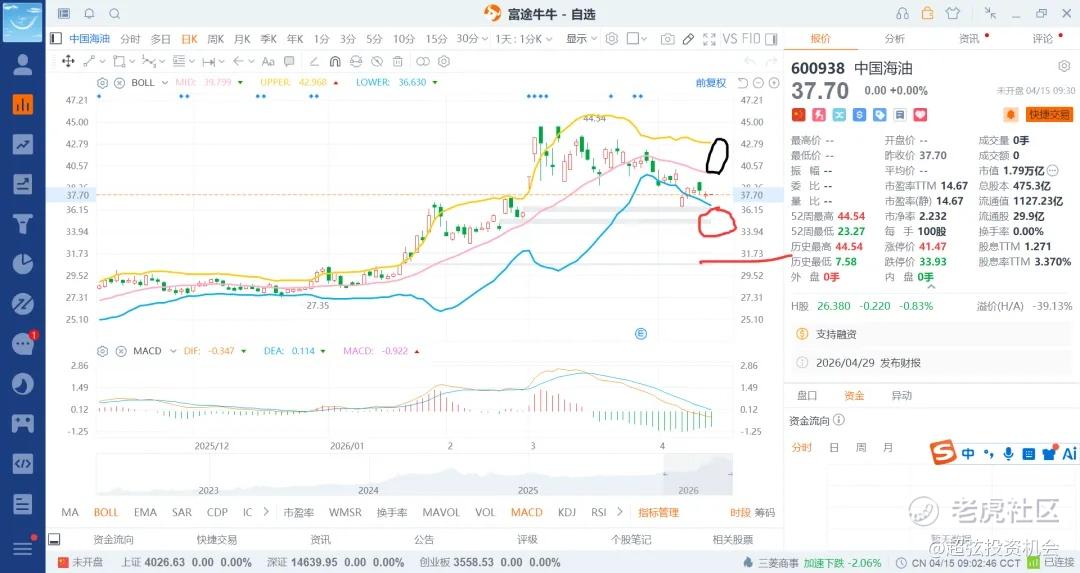Zoom in chart with the plus circle icon
This screenshot has height=573, width=1080.
click(x=774, y=83)
